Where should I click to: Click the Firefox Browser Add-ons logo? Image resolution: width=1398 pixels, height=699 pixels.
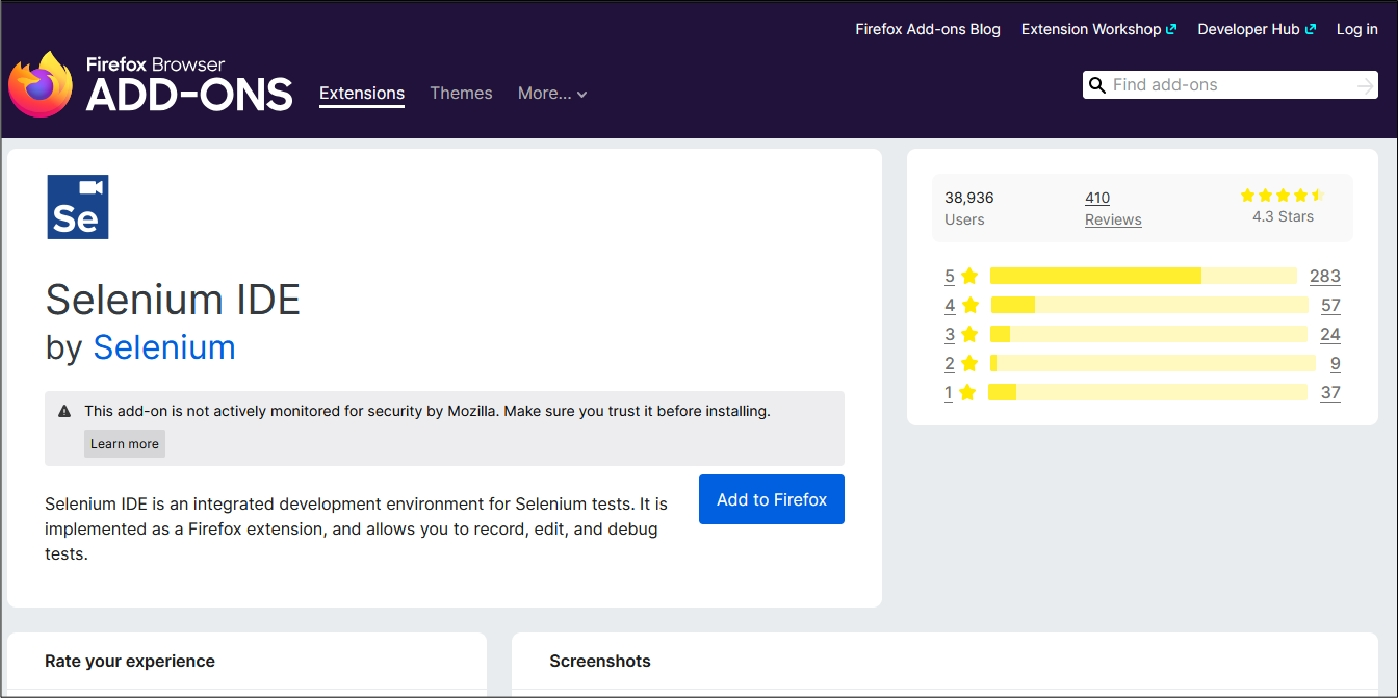pyautogui.click(x=150, y=85)
